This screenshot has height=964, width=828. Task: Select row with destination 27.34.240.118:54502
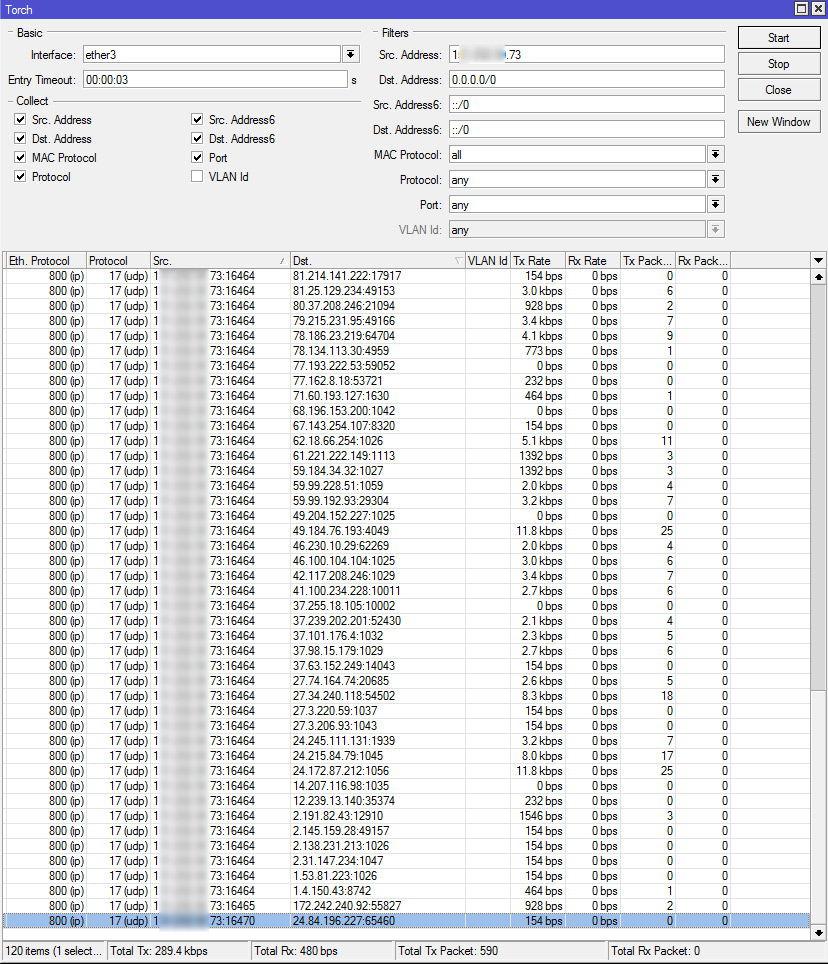406,696
